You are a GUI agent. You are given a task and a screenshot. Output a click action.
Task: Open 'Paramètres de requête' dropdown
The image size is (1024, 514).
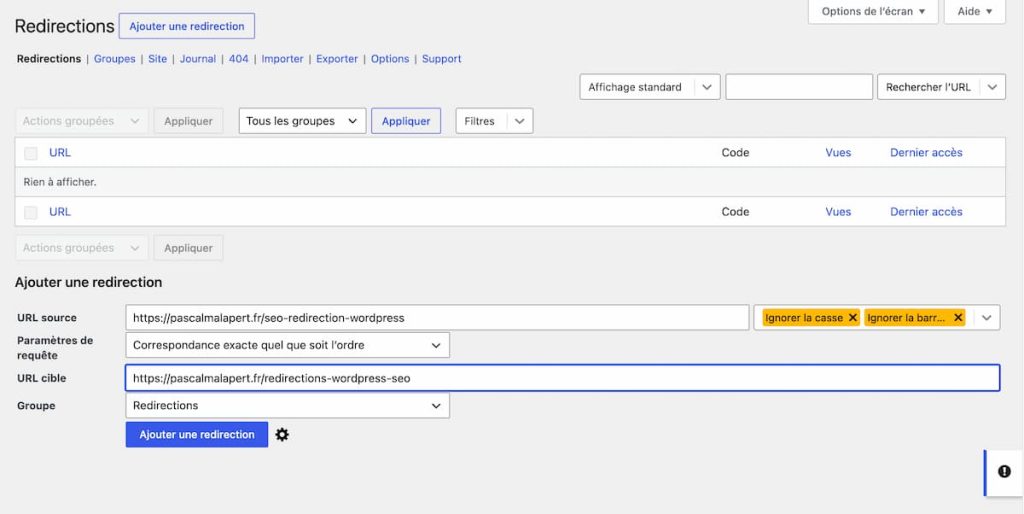[x=287, y=345]
